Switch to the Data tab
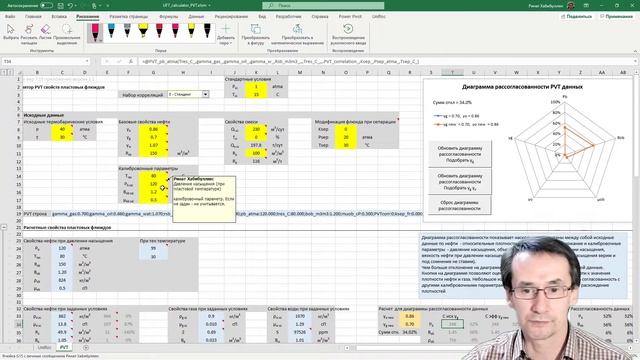Image resolution: width=640 pixels, height=360 pixels. point(196,17)
